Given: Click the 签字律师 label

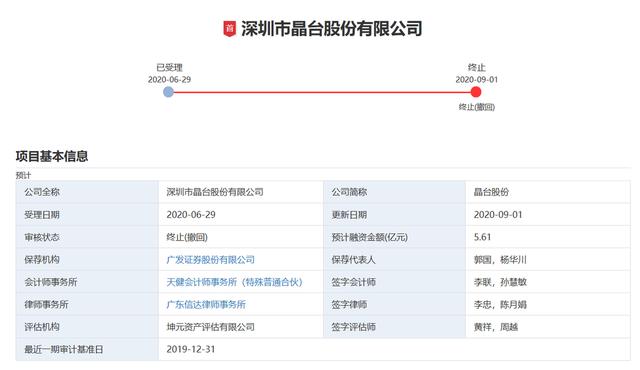Looking at the screenshot, I should click(x=349, y=304).
